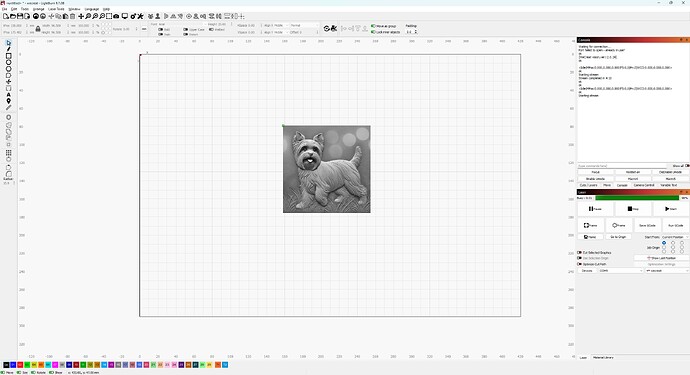Pick the Create Text tool
The width and height of the screenshot is (690, 375).
point(8,95)
